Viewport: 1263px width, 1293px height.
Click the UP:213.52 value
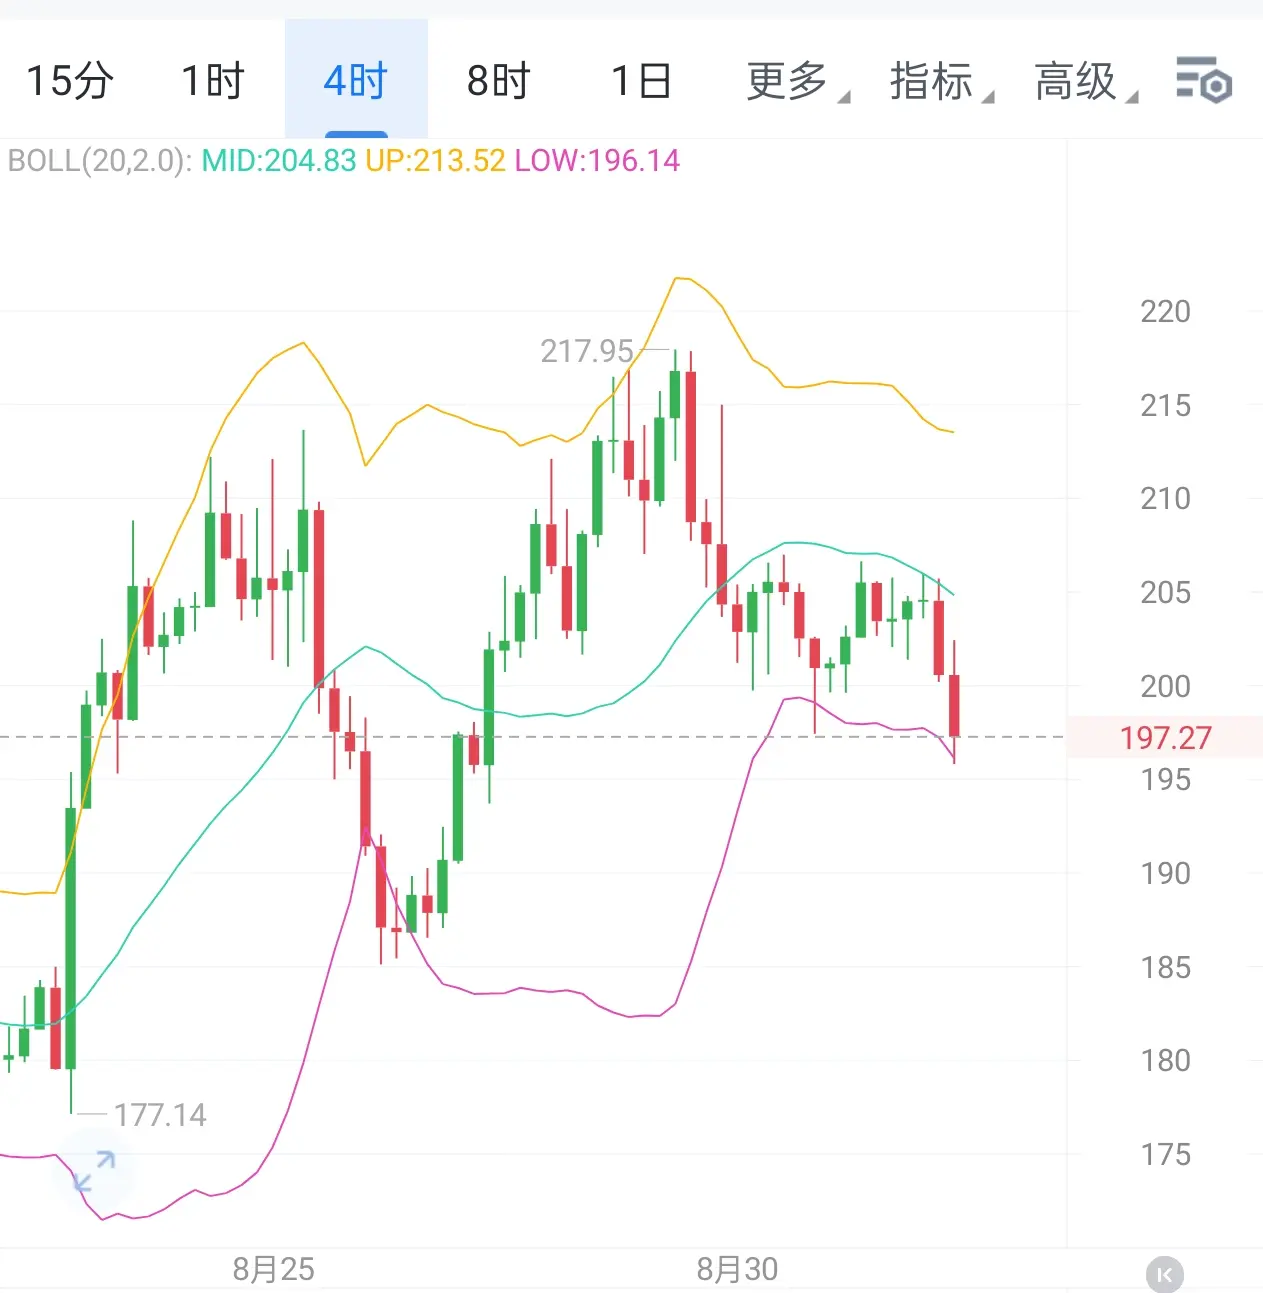point(435,161)
